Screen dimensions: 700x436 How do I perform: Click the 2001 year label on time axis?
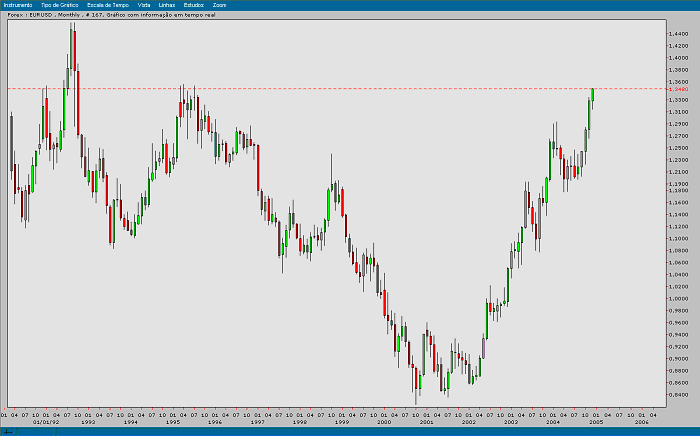(x=426, y=422)
